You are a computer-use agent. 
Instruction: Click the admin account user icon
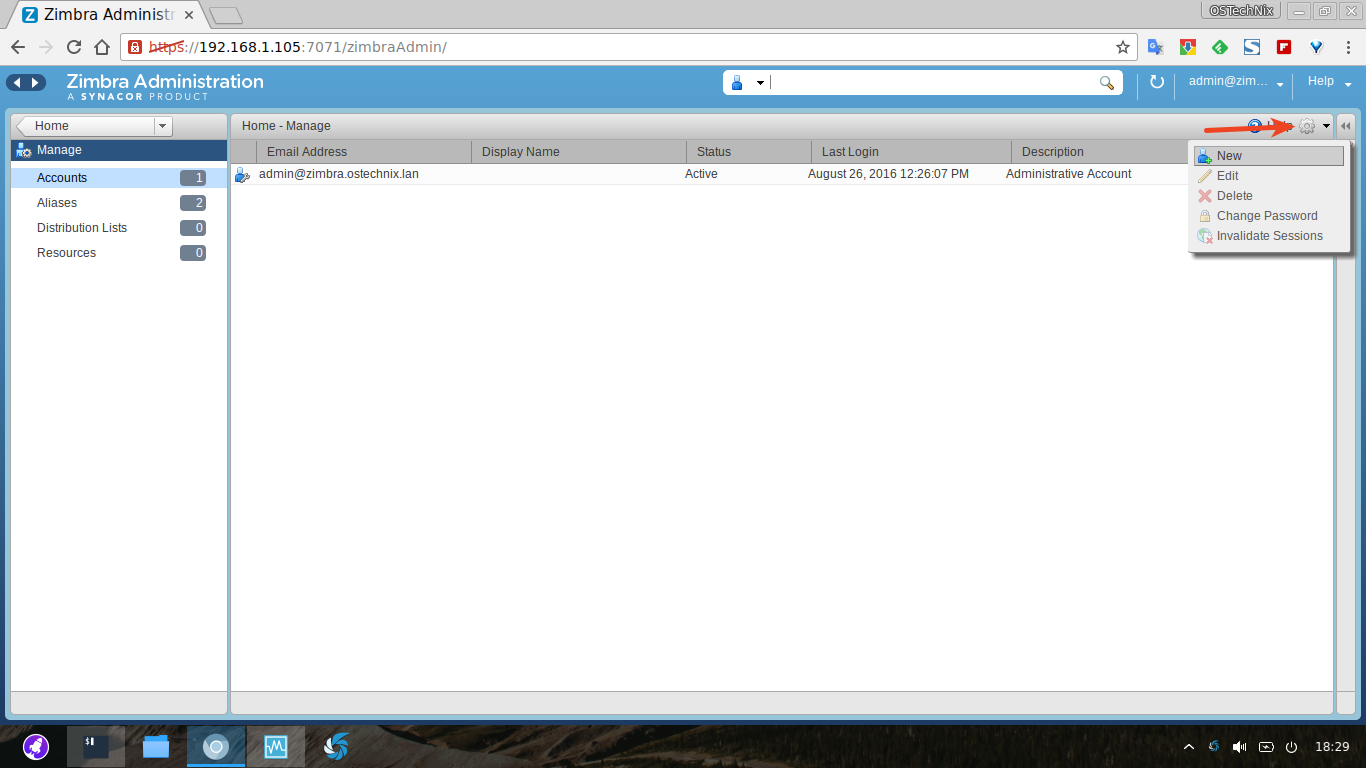(x=242, y=175)
